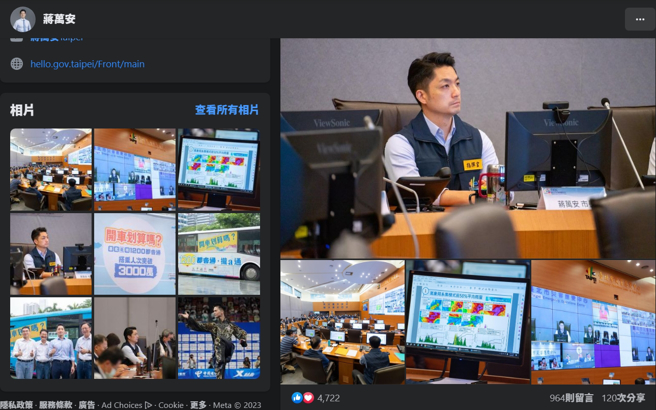Click the Ad Choices icon in footer
The width and height of the screenshot is (656, 410).
coord(148,405)
